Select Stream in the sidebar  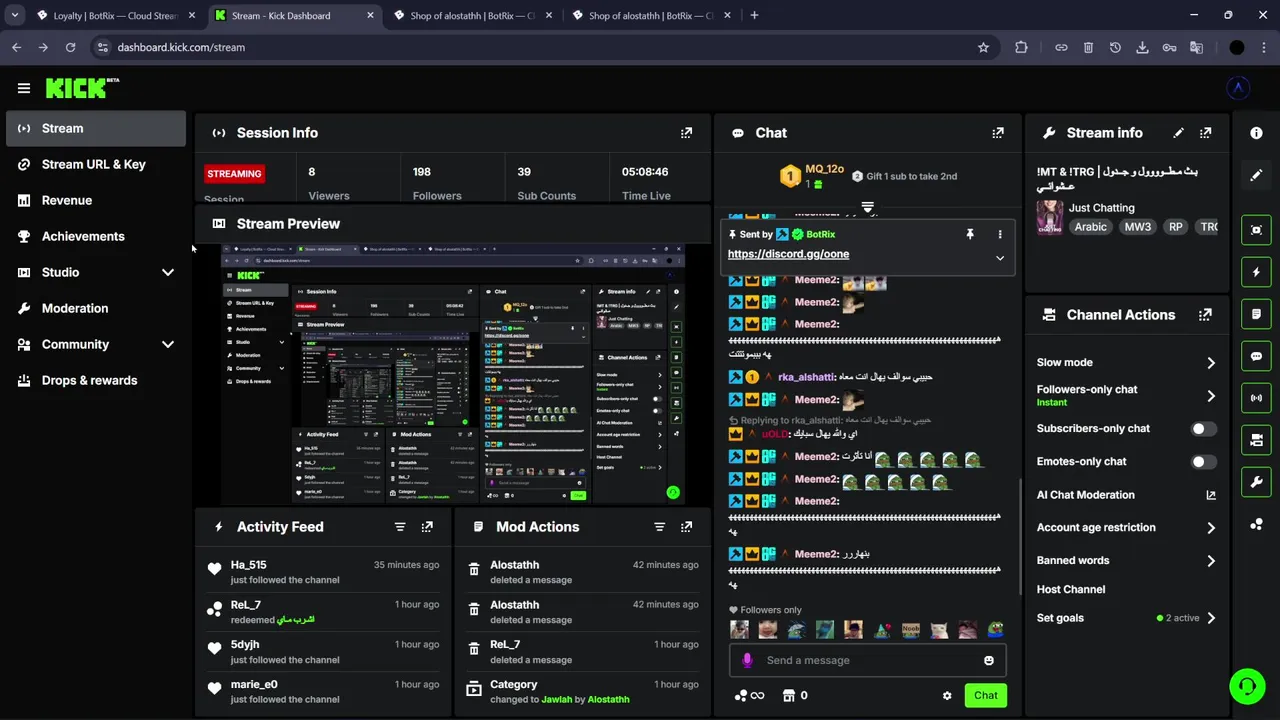click(x=95, y=128)
